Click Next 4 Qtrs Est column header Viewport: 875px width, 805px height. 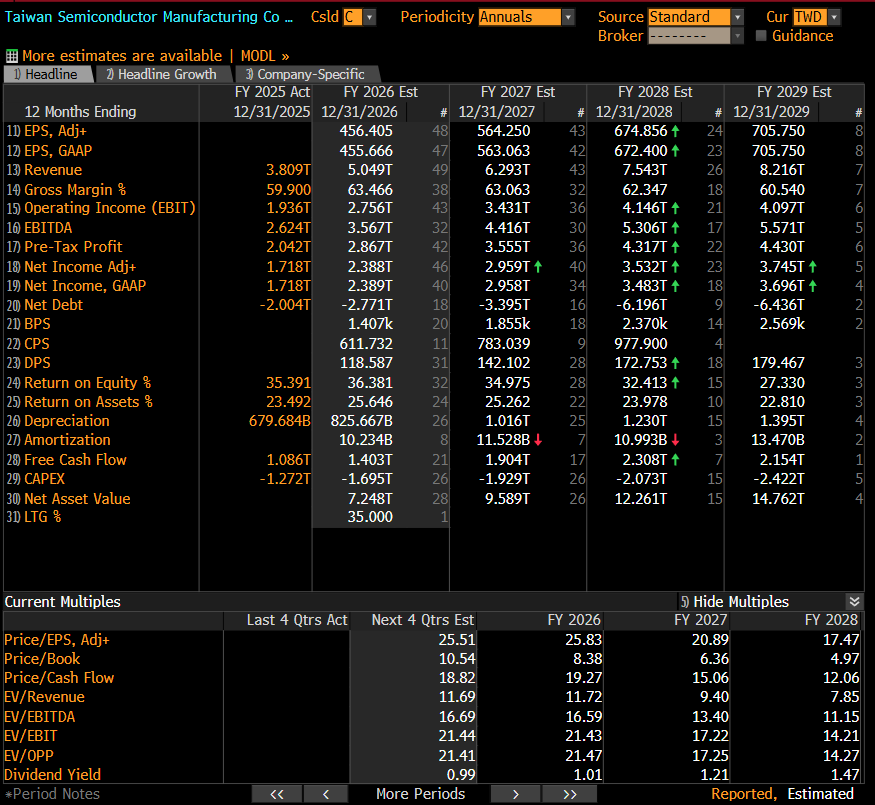click(x=423, y=620)
